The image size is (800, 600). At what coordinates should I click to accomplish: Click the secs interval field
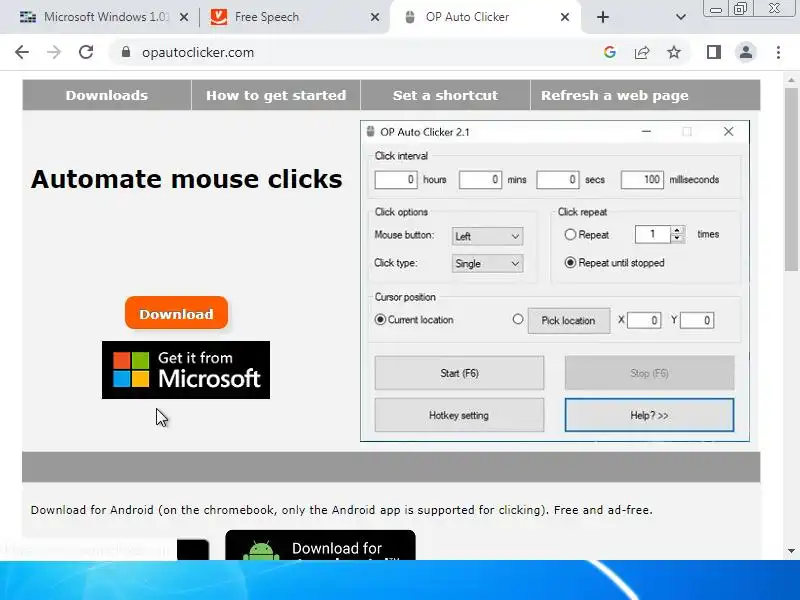click(558, 180)
